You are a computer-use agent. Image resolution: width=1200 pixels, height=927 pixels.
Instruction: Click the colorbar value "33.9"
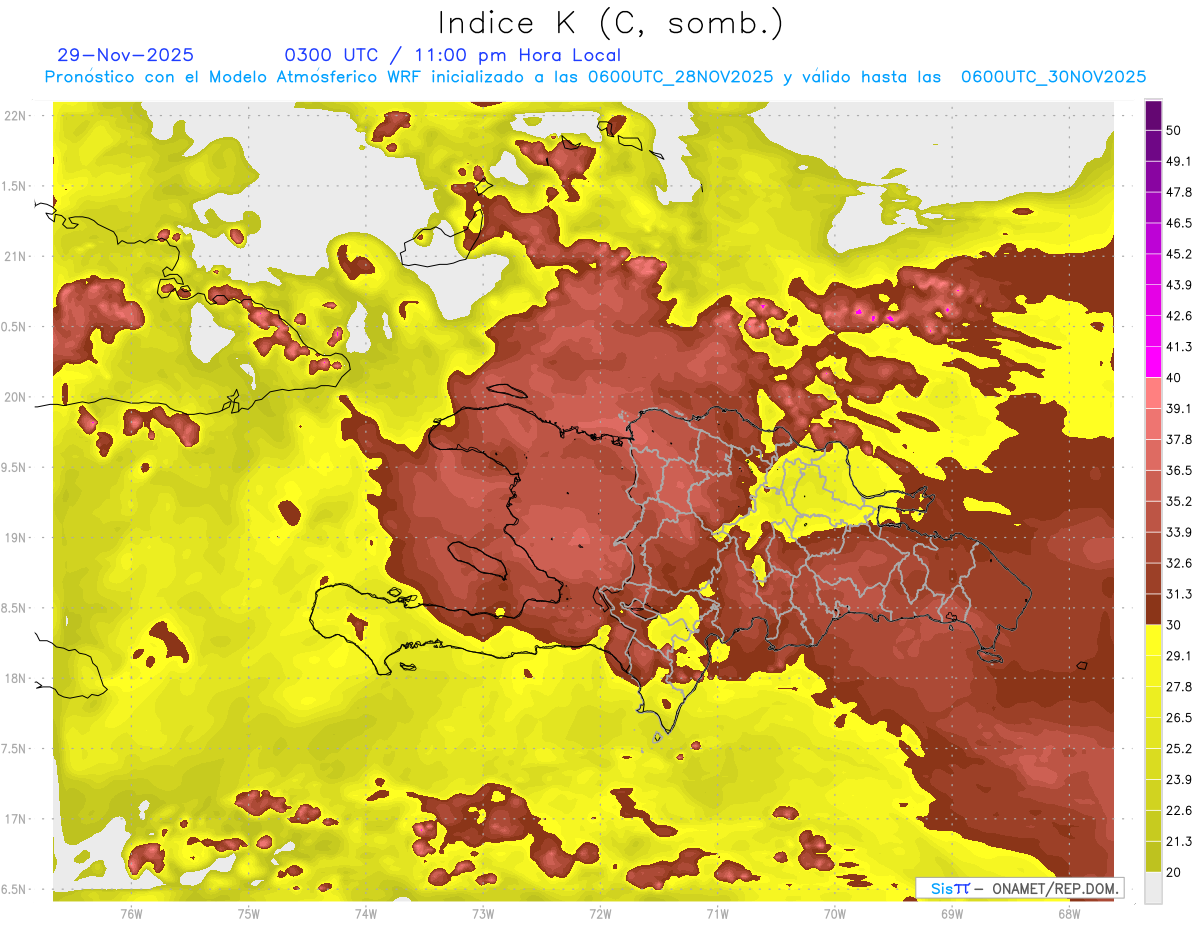(x=1178, y=532)
